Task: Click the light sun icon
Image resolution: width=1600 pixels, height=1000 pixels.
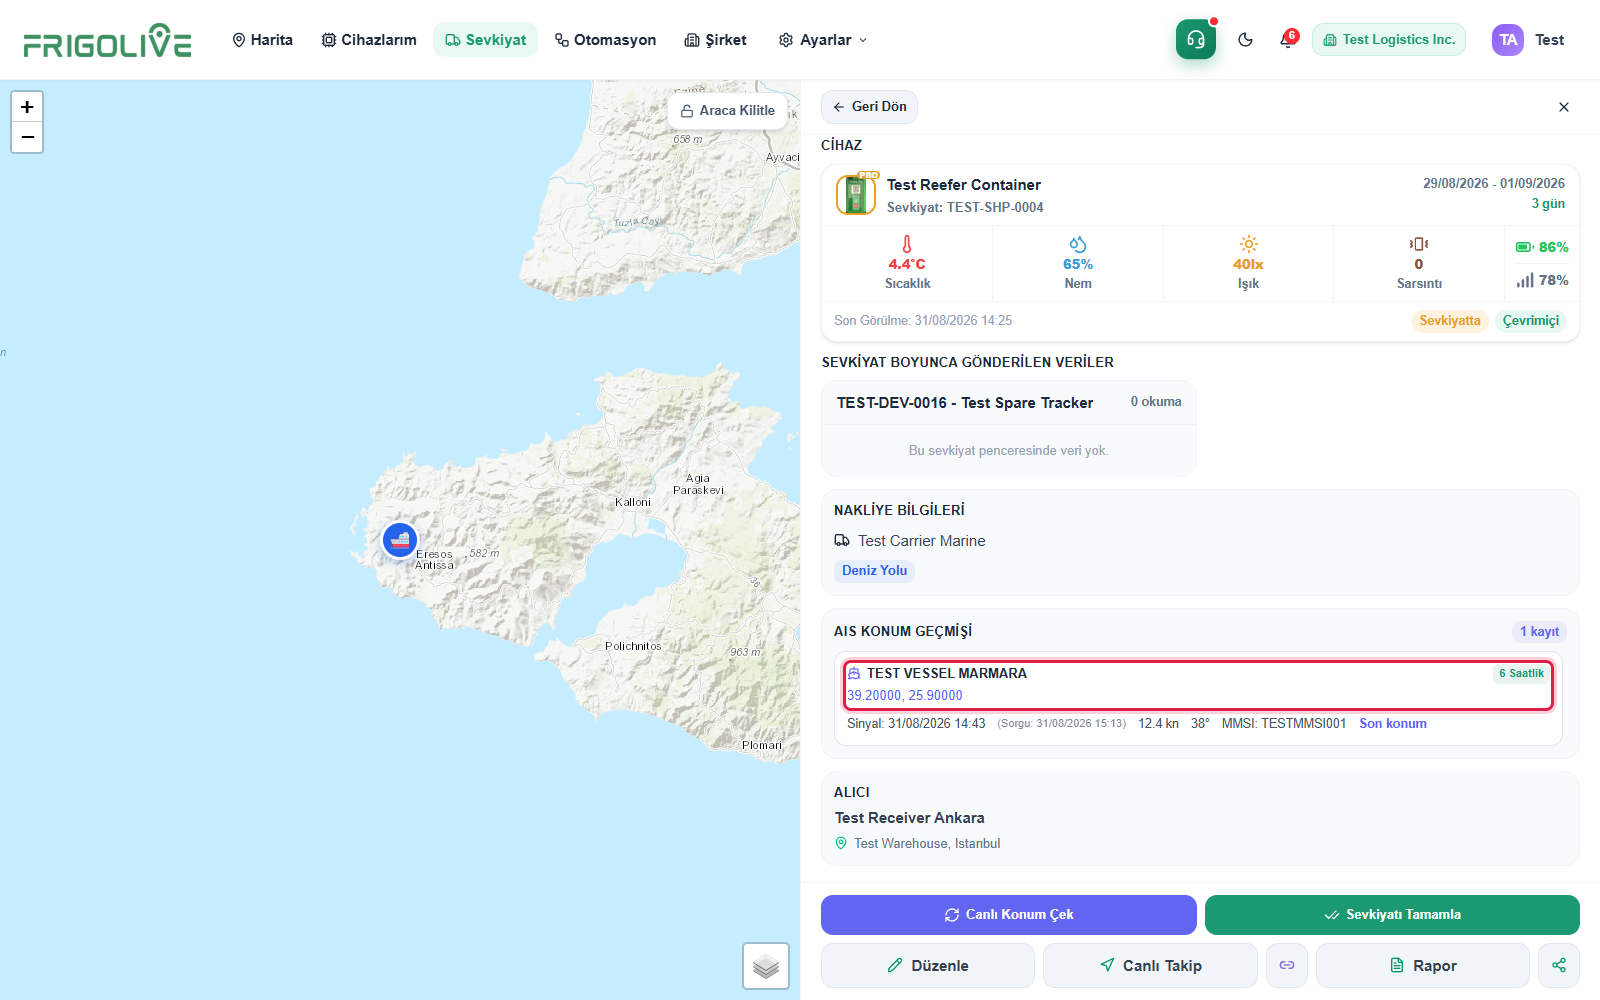Action: 1248,244
